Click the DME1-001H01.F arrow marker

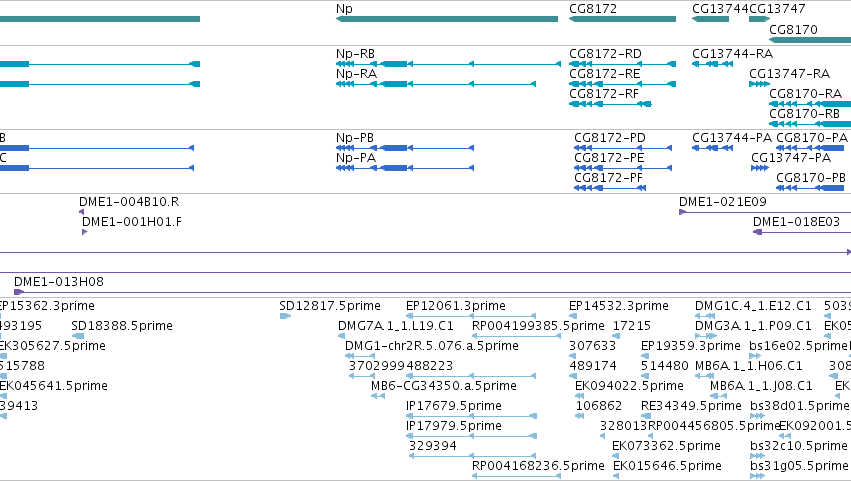point(84,232)
